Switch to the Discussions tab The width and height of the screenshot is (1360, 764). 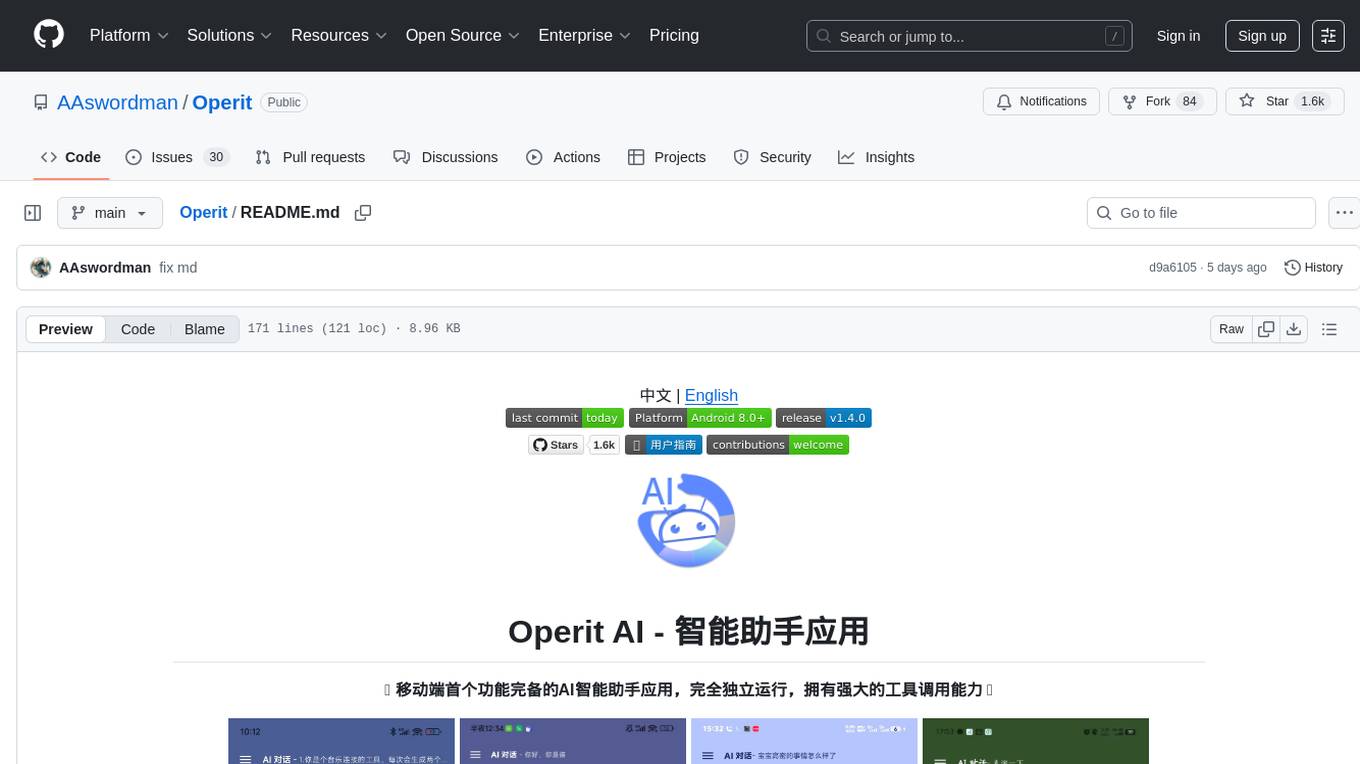point(446,157)
